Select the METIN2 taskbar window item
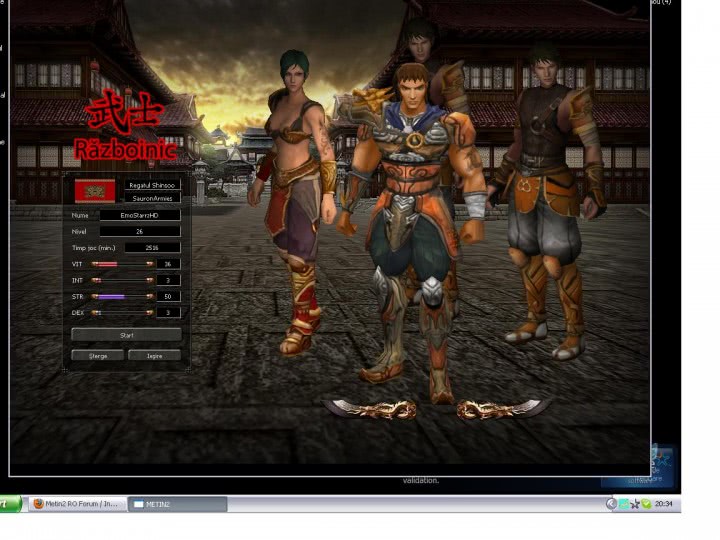Viewport: 720px width, 540px height. click(177, 504)
